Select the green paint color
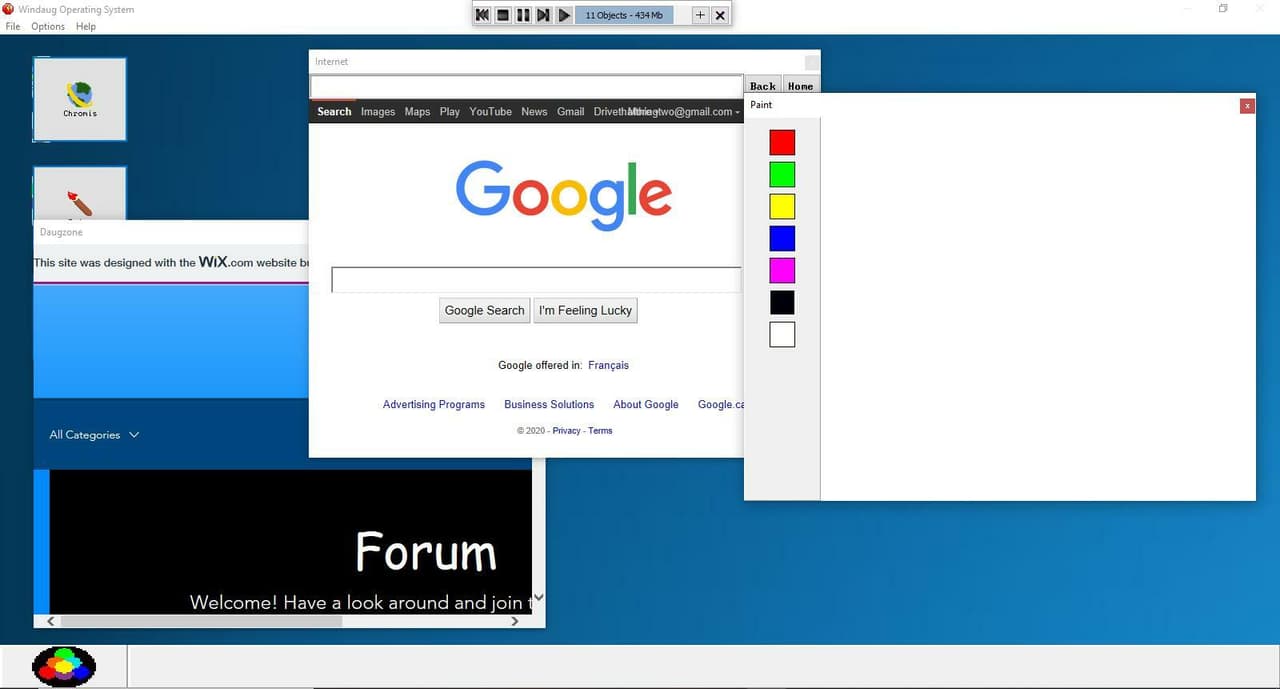1280x689 pixels. tap(782, 174)
